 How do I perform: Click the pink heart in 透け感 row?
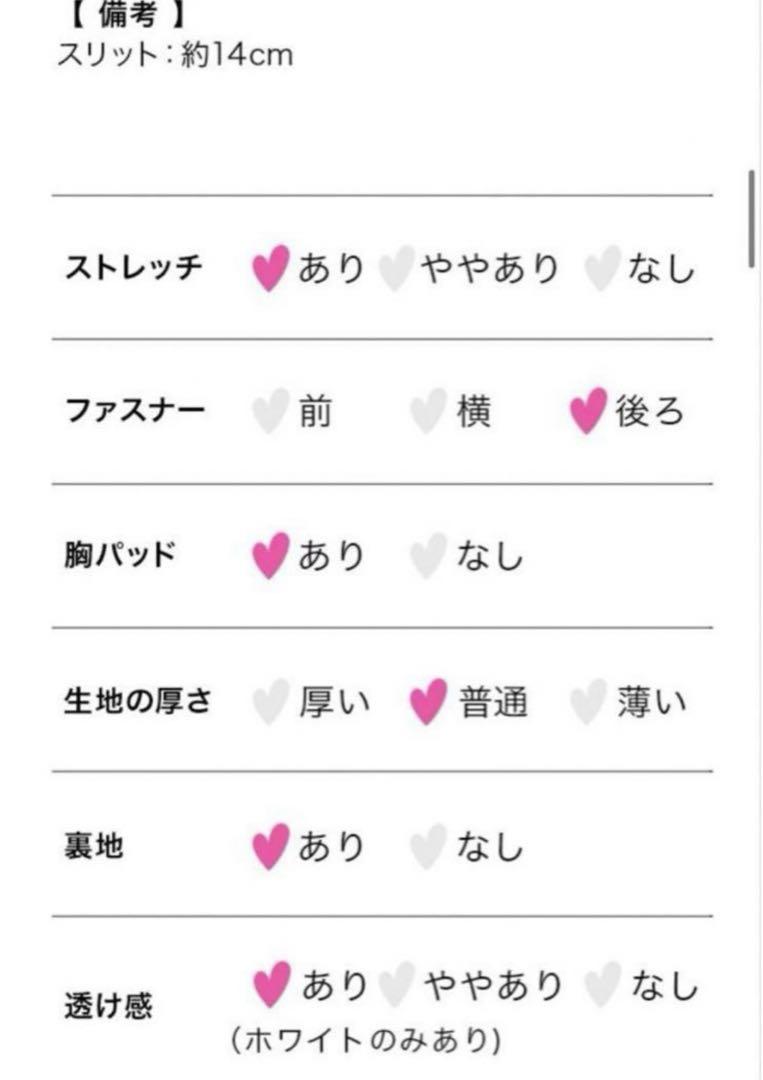click(271, 985)
